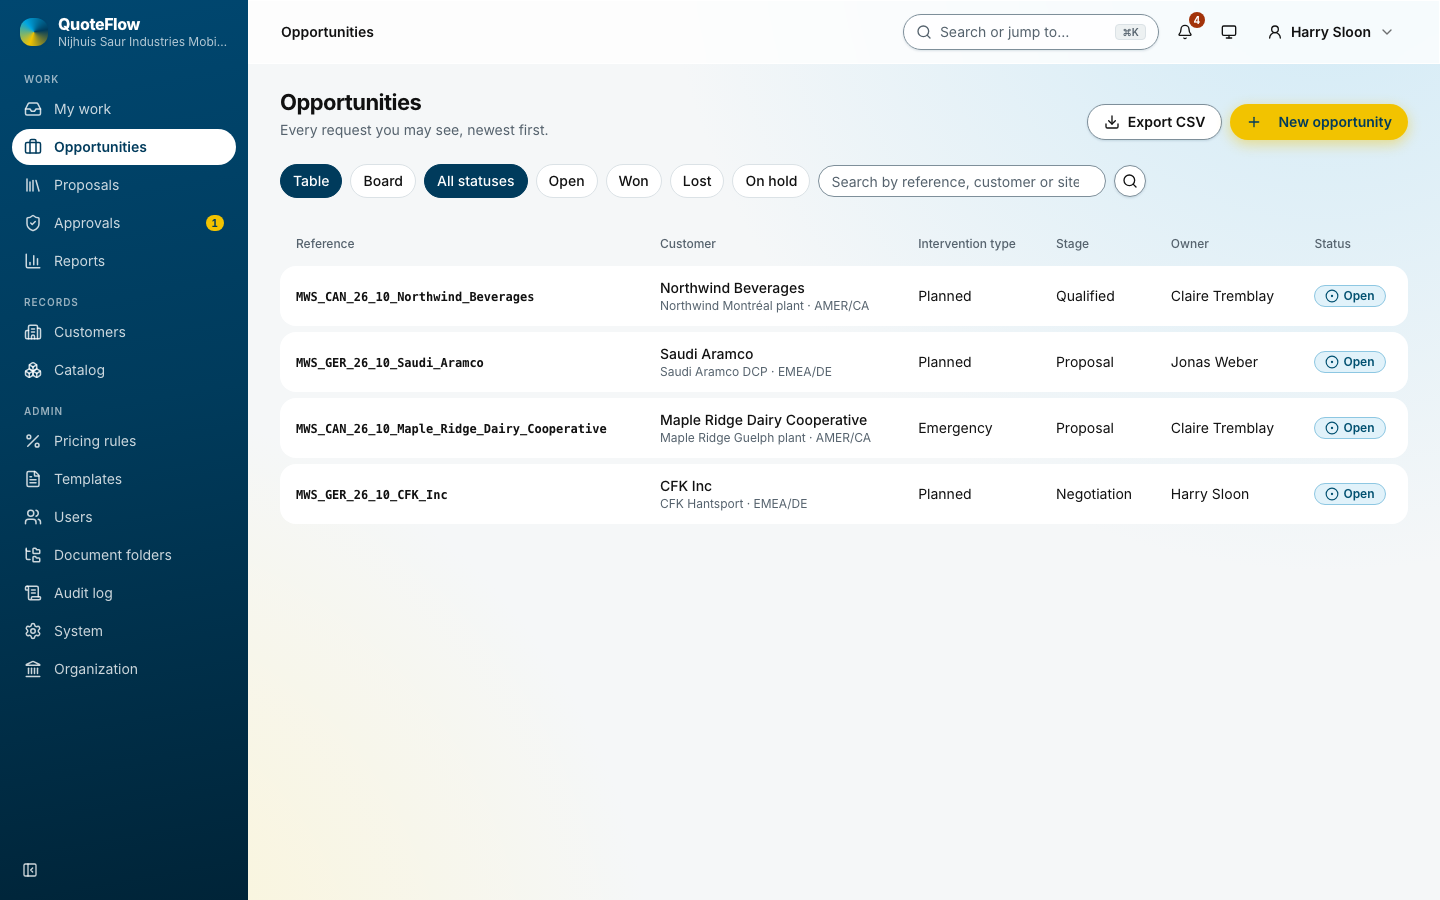Image resolution: width=1440 pixels, height=900 pixels.
Task: Open notifications bell icon
Action: tap(1185, 32)
